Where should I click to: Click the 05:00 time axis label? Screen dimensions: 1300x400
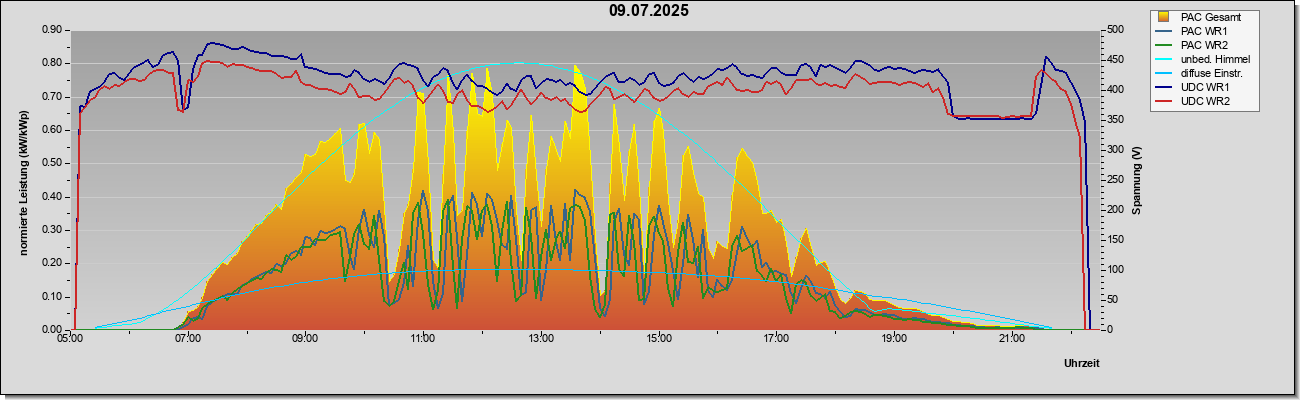tap(70, 339)
